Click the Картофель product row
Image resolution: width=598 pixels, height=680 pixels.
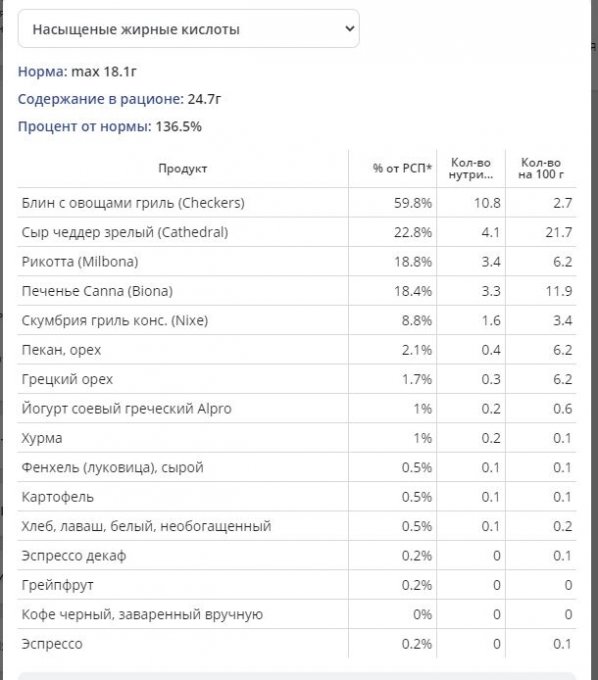pyautogui.click(x=297, y=497)
